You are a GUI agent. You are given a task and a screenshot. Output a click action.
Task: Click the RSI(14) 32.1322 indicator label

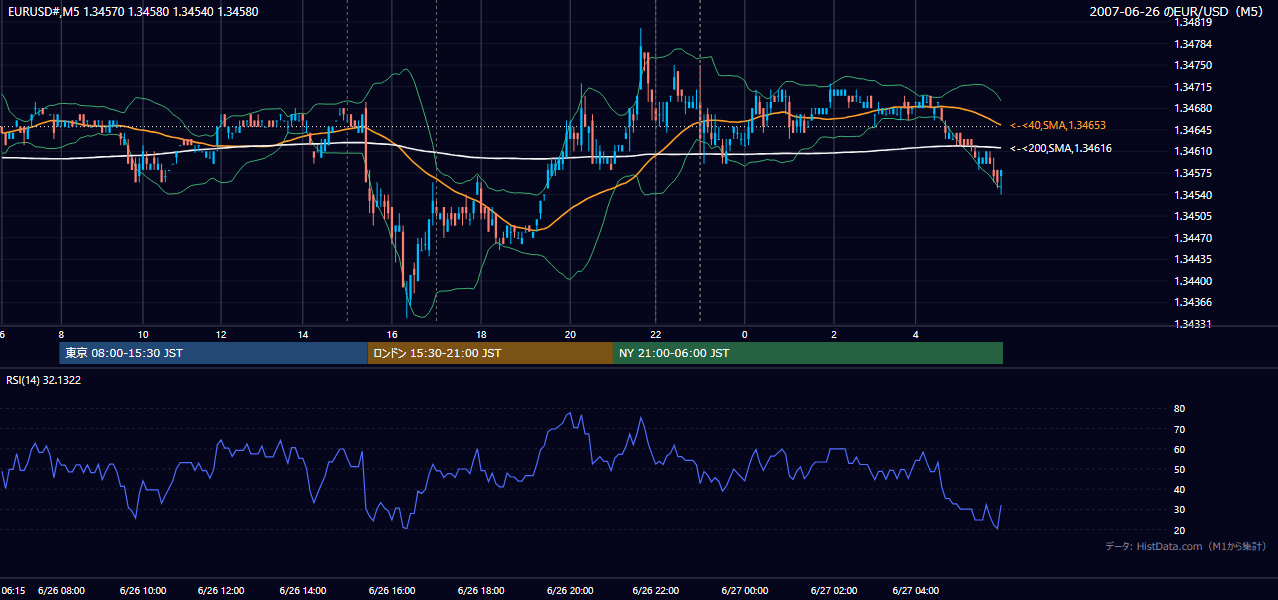click(44, 380)
